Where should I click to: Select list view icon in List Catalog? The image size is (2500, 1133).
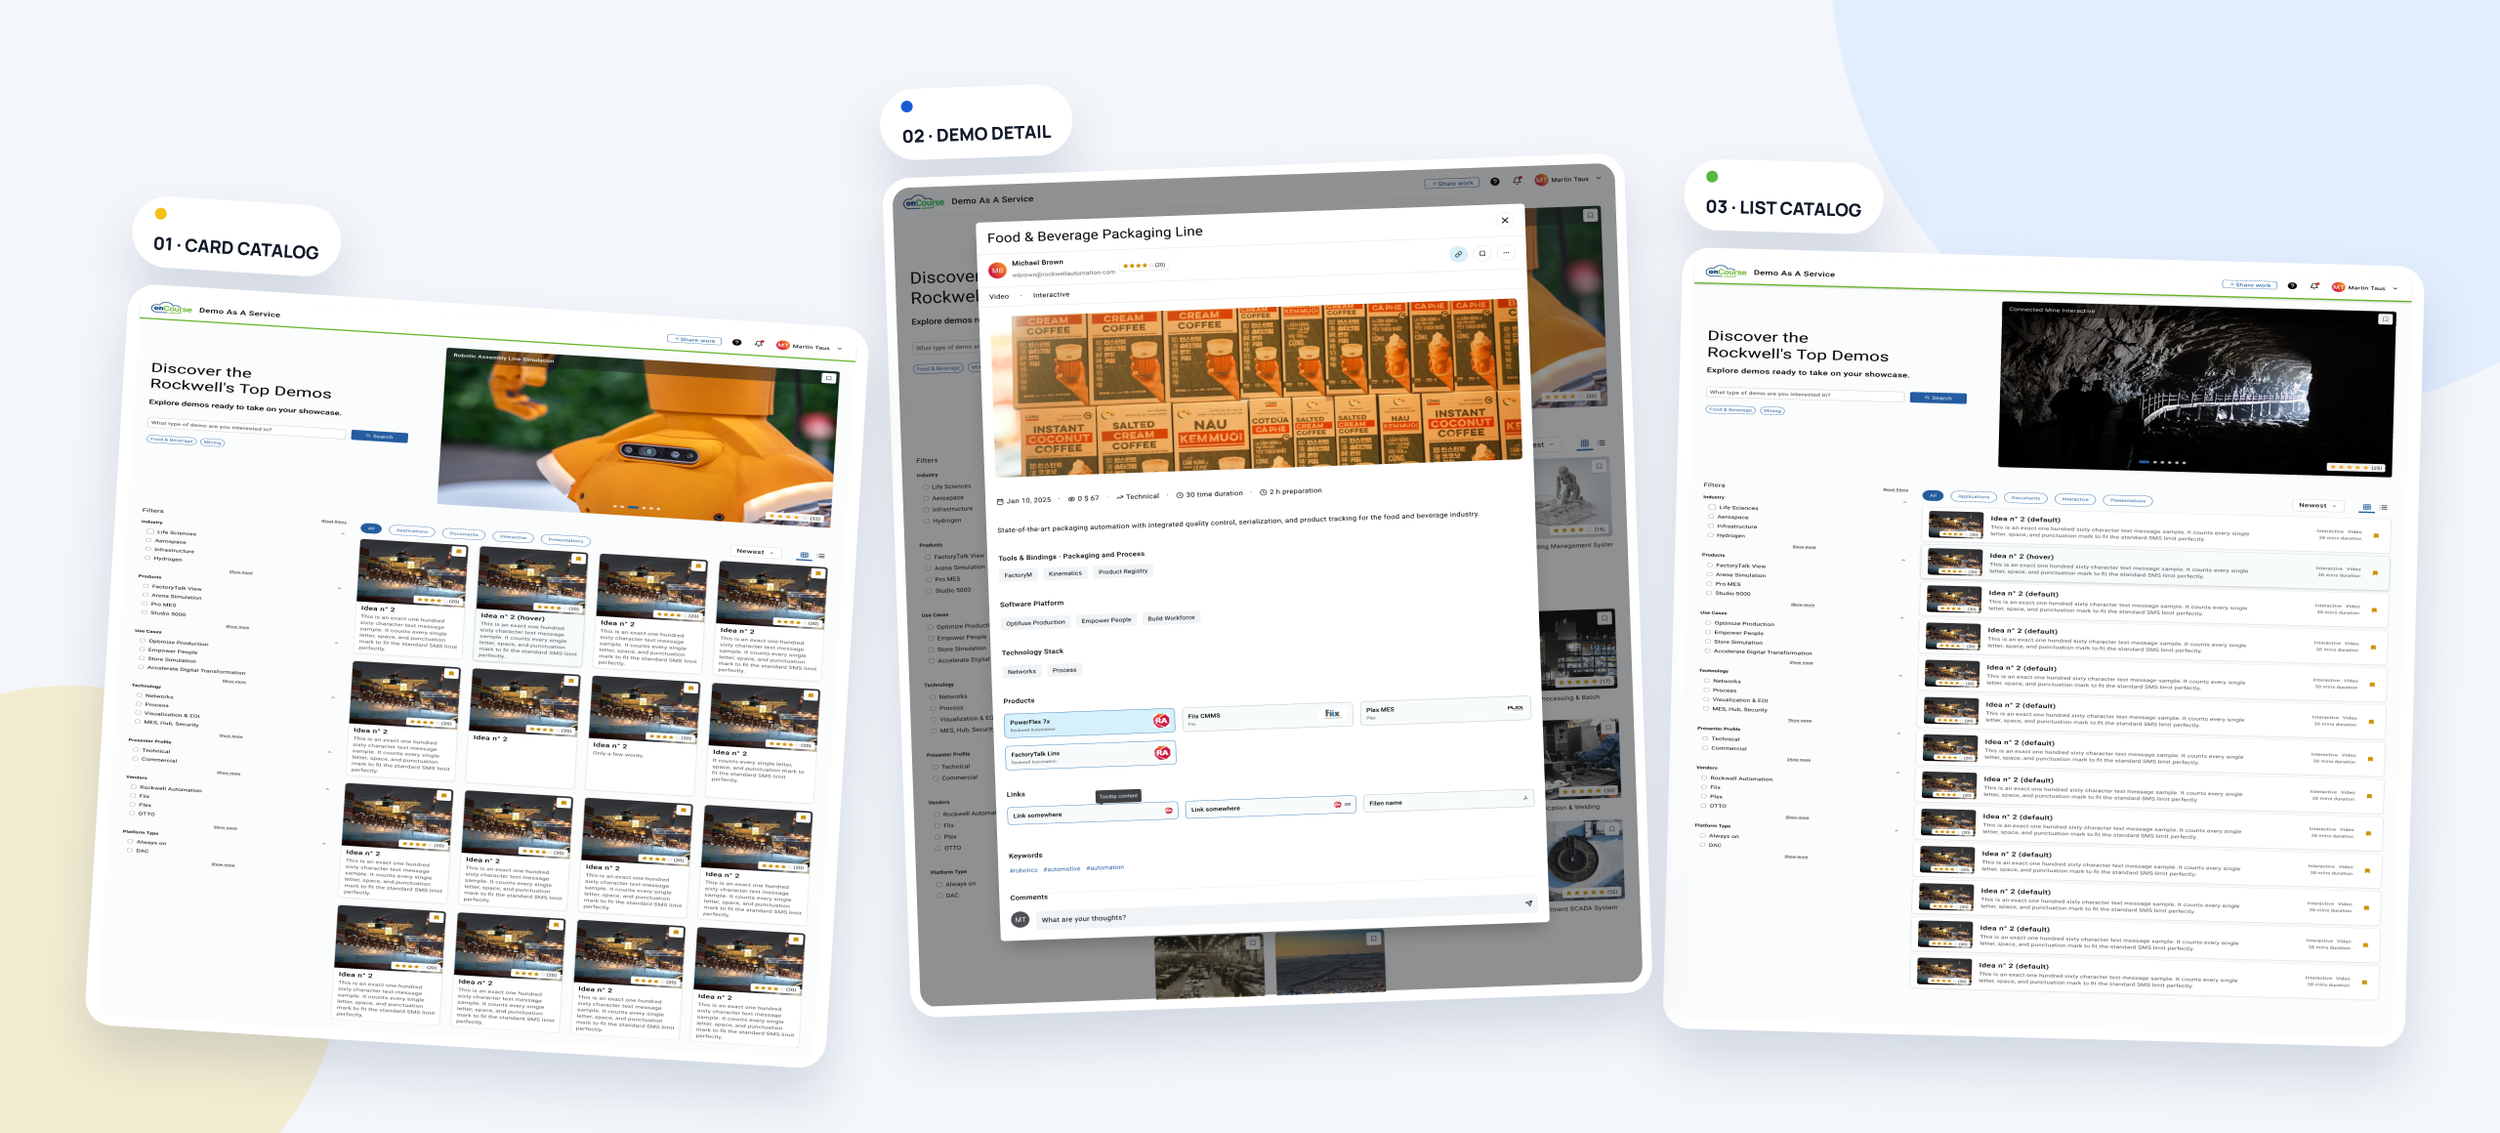tap(2384, 507)
